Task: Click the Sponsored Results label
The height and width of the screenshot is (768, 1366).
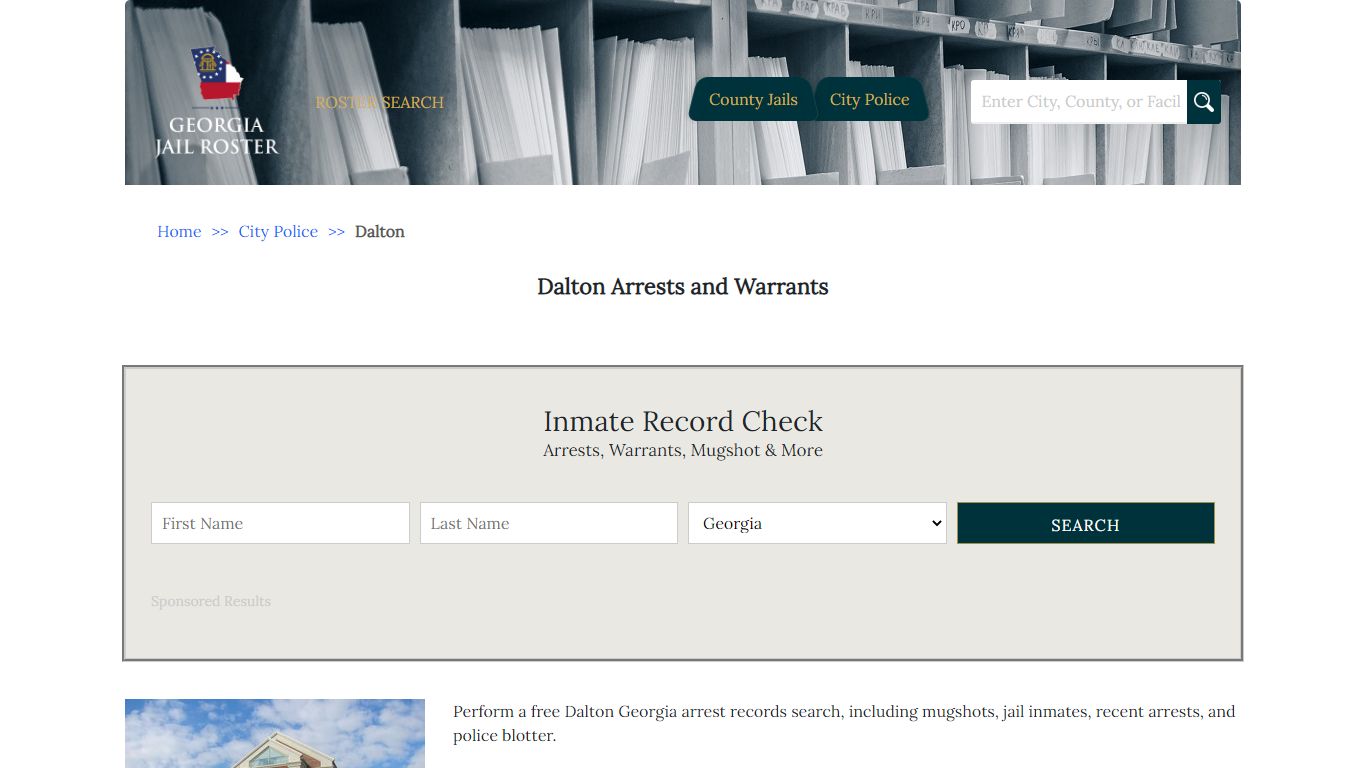Action: (x=211, y=601)
